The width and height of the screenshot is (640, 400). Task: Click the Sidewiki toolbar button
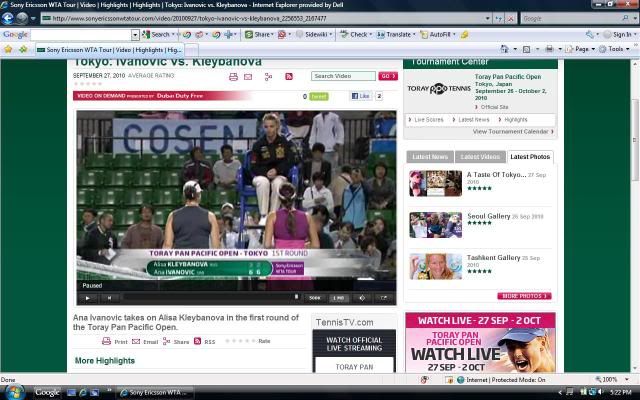(x=313, y=35)
